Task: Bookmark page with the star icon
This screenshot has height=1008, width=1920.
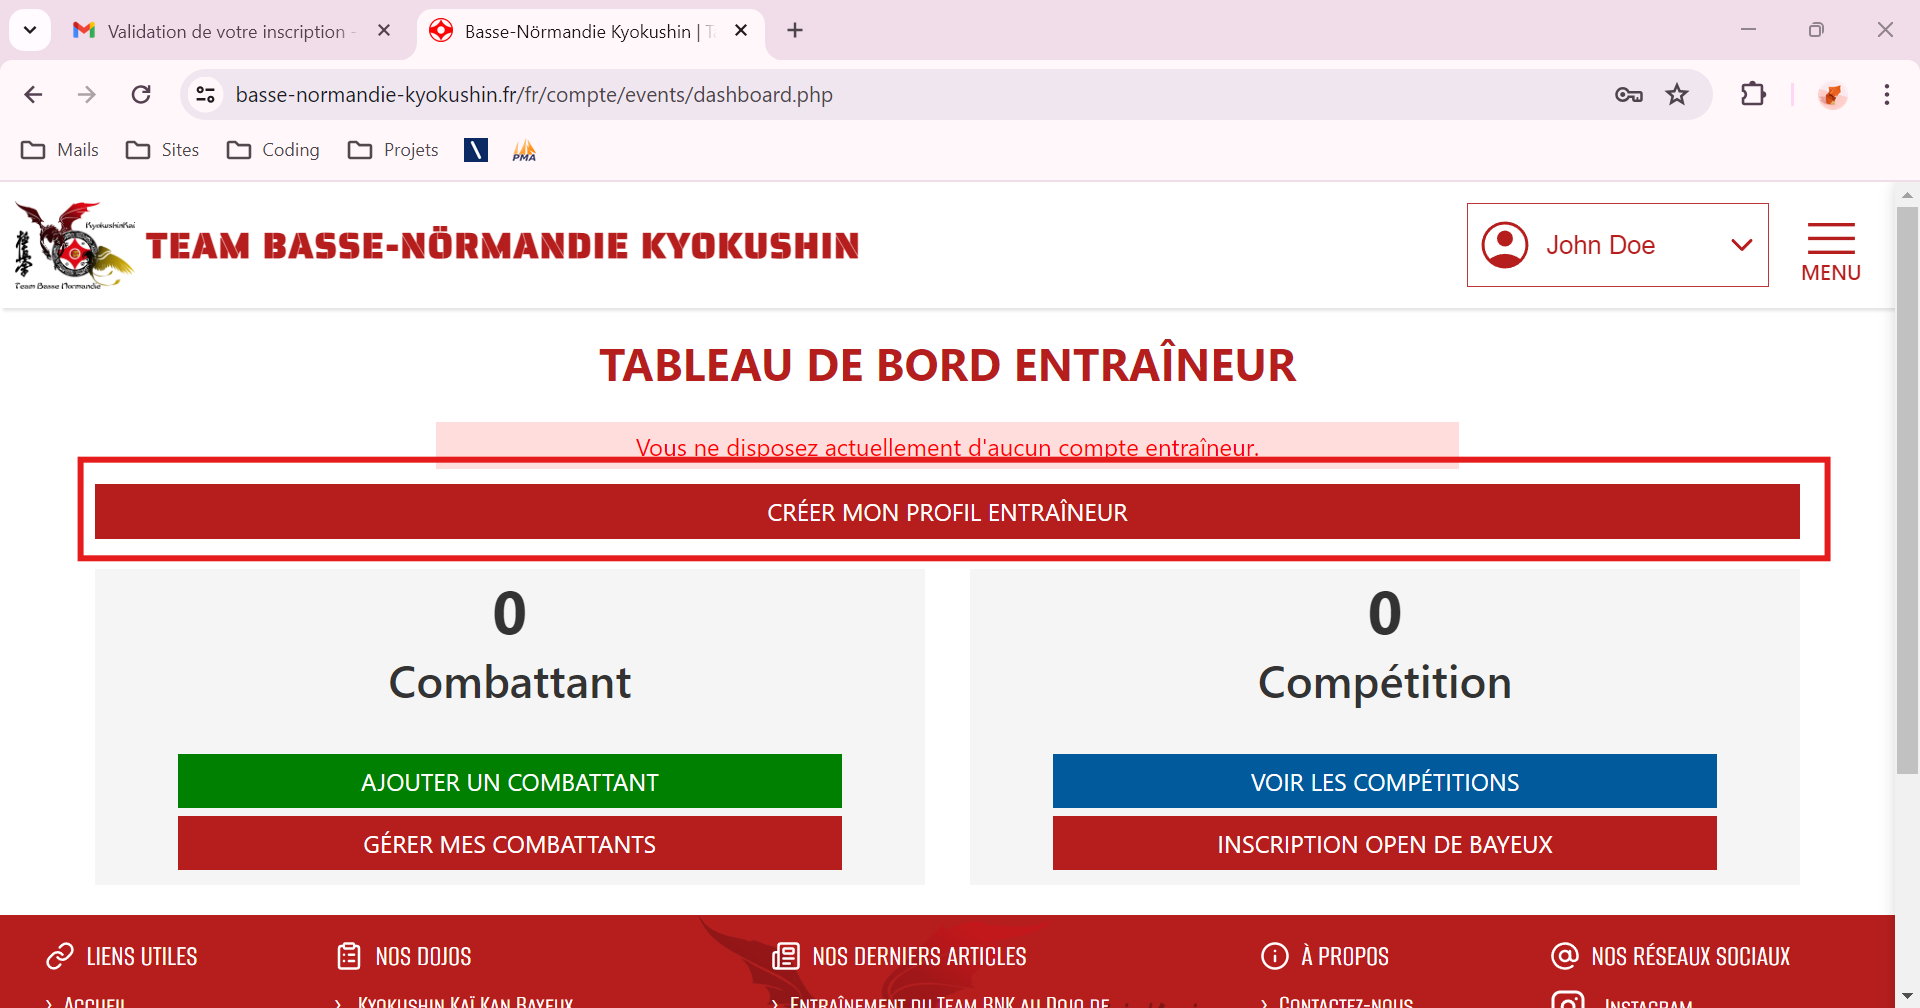Action: point(1677,95)
